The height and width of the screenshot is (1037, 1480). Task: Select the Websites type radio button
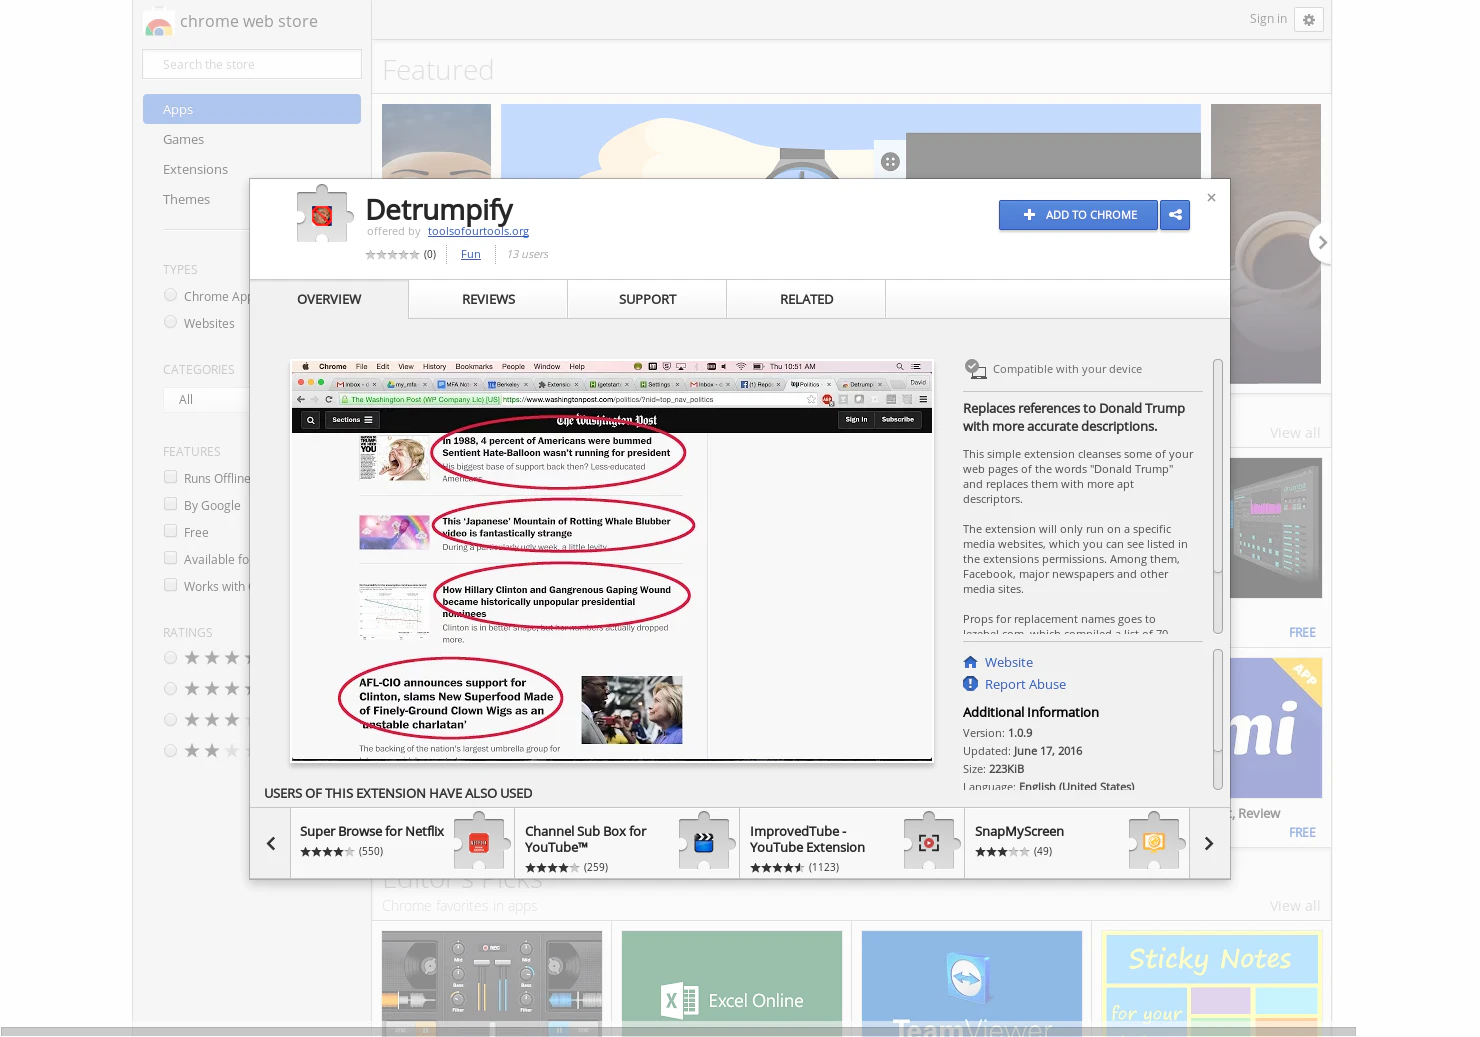click(171, 322)
